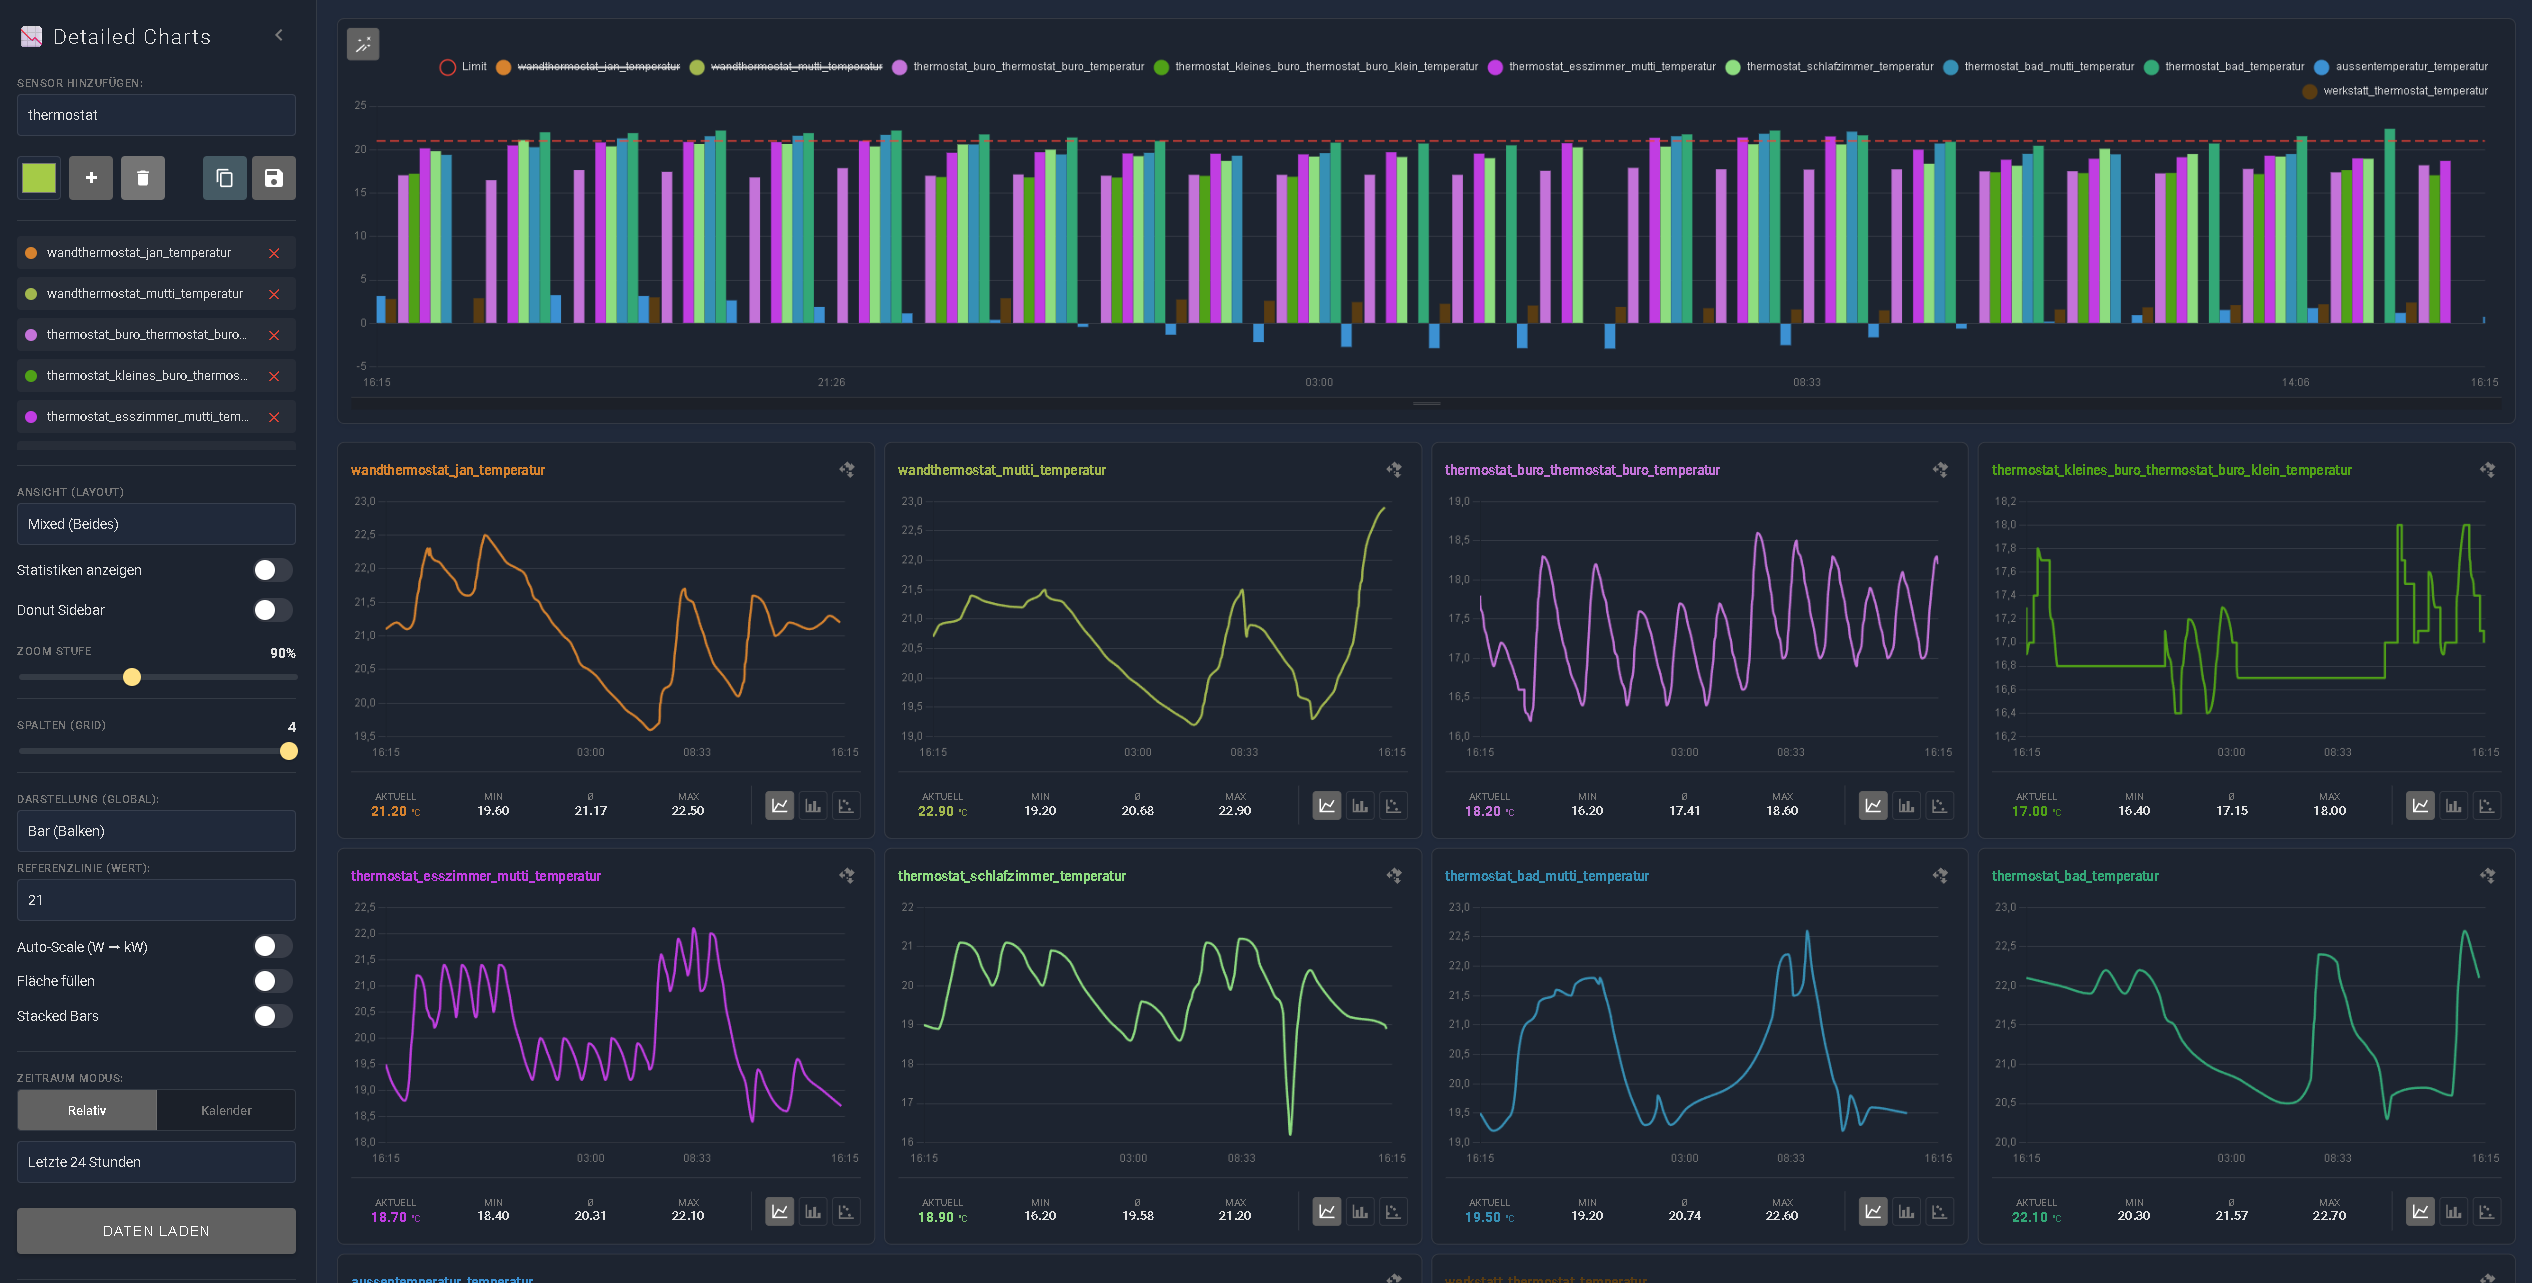Click the duplicate (copy) icon in the sidebar
Image resolution: width=2532 pixels, height=1283 pixels.
224,177
